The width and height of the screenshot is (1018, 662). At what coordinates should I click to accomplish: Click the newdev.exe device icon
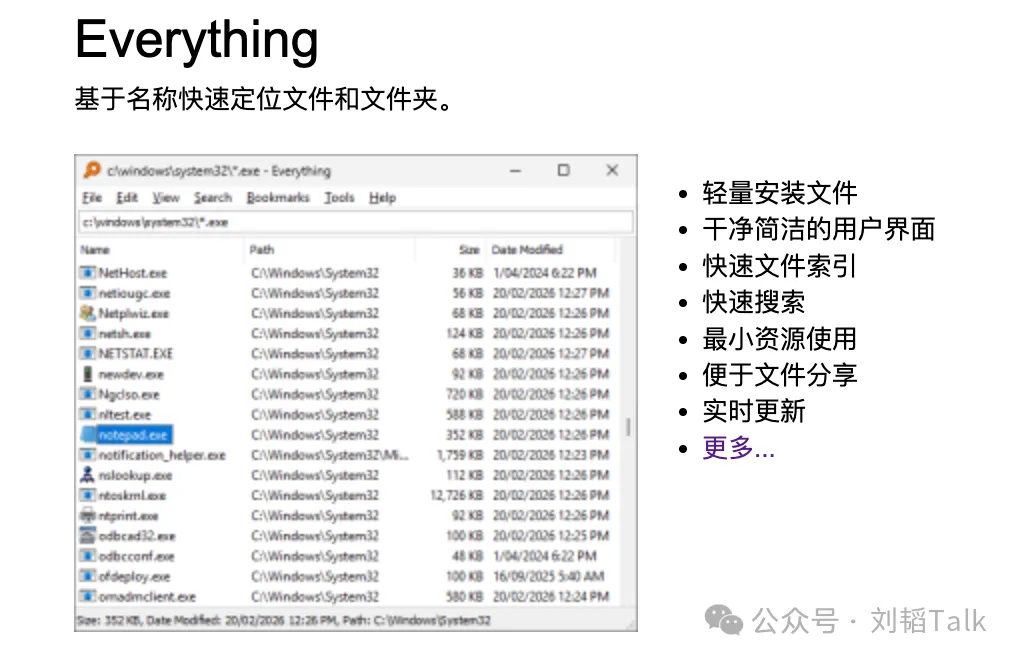(87, 374)
